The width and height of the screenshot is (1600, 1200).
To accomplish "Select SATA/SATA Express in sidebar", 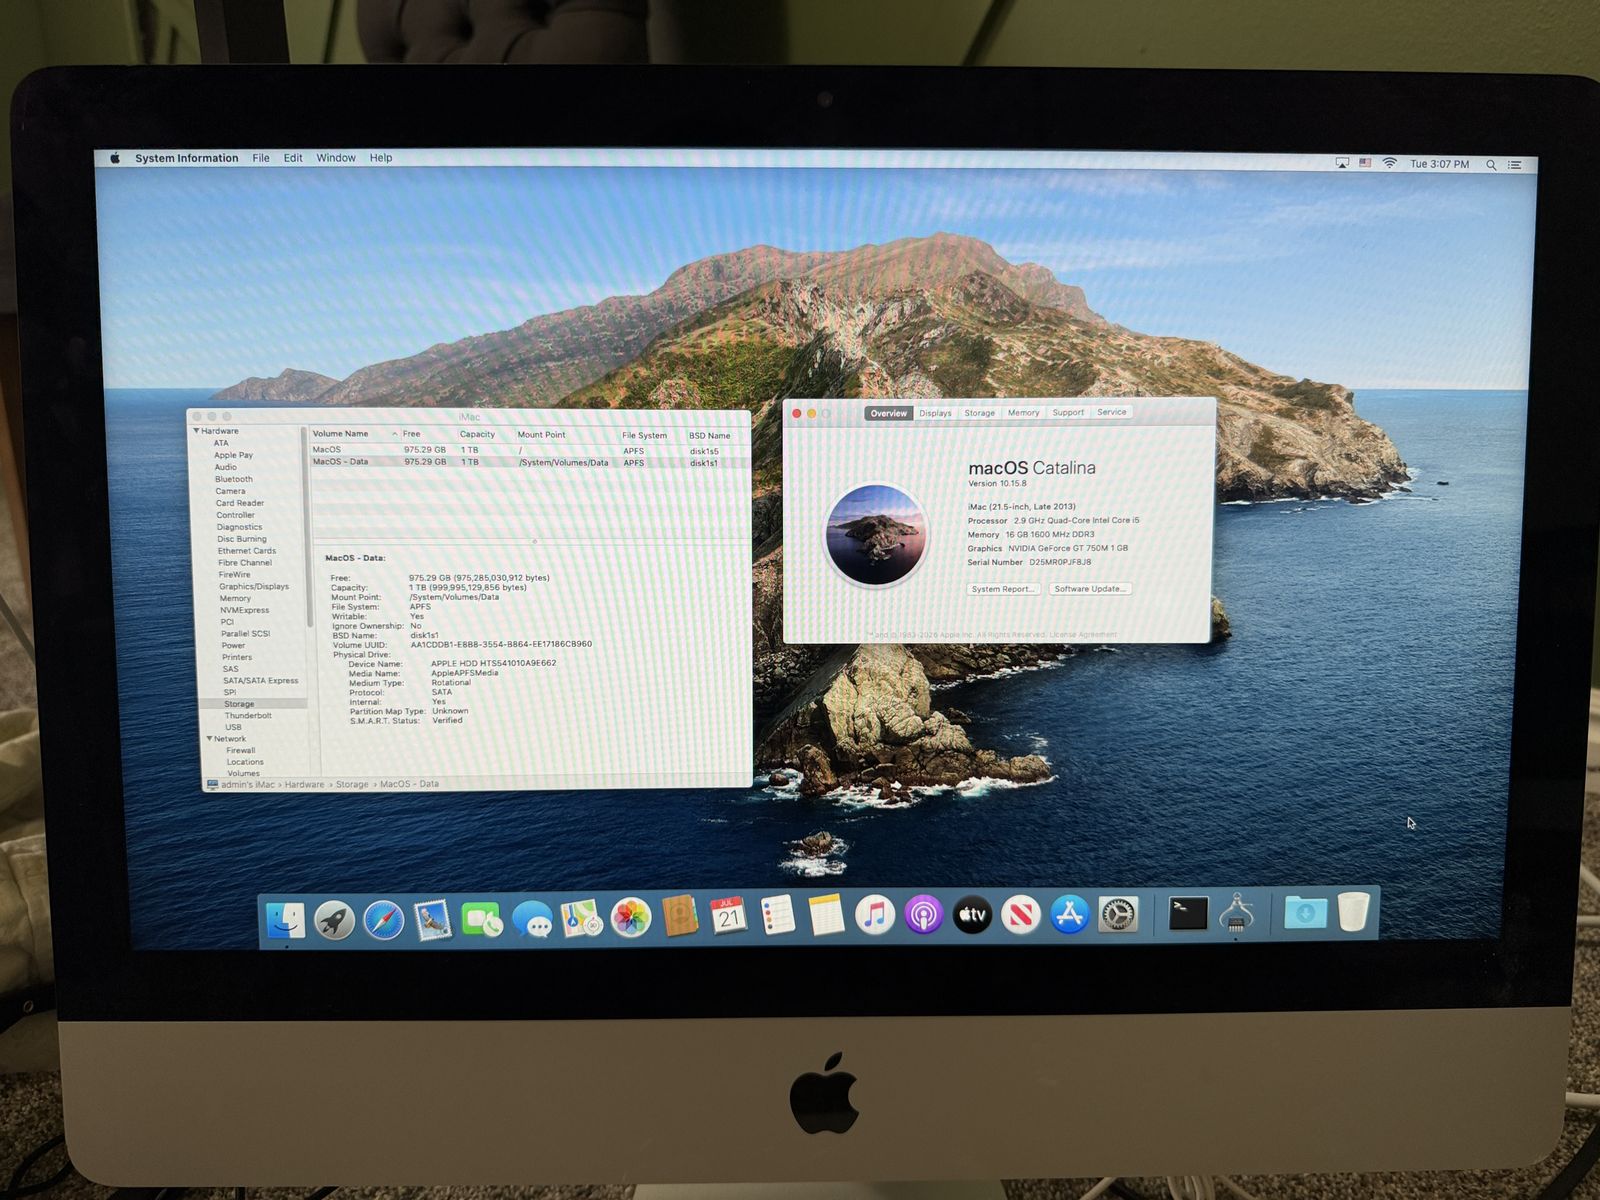I will (x=260, y=680).
